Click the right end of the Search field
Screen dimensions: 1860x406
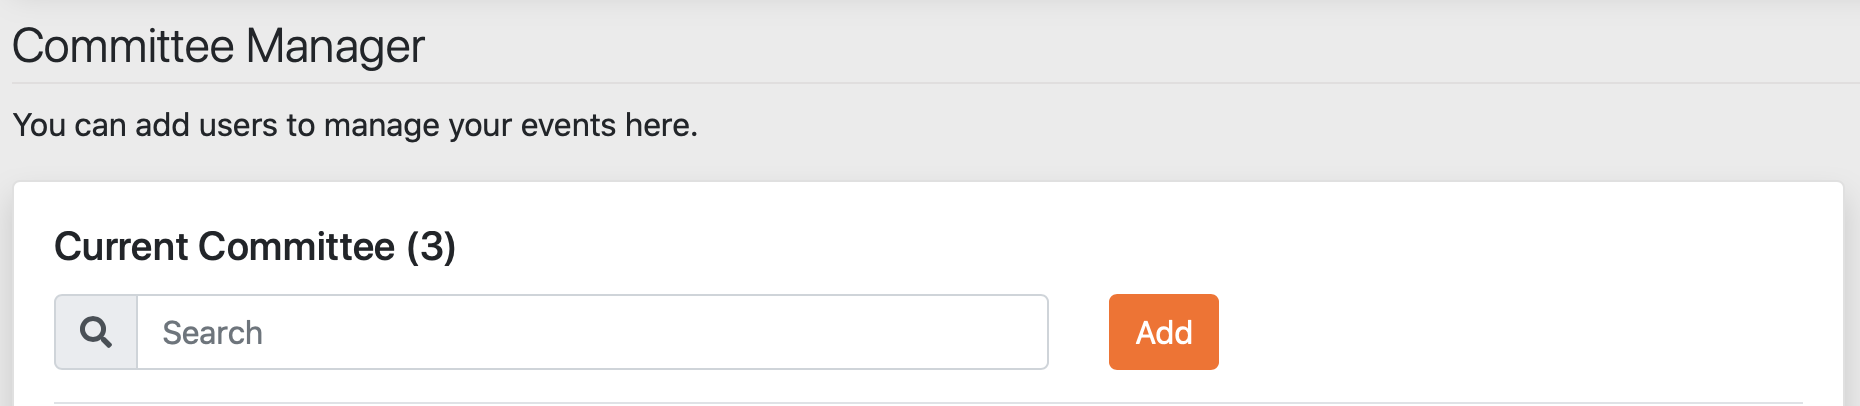(x=1020, y=332)
